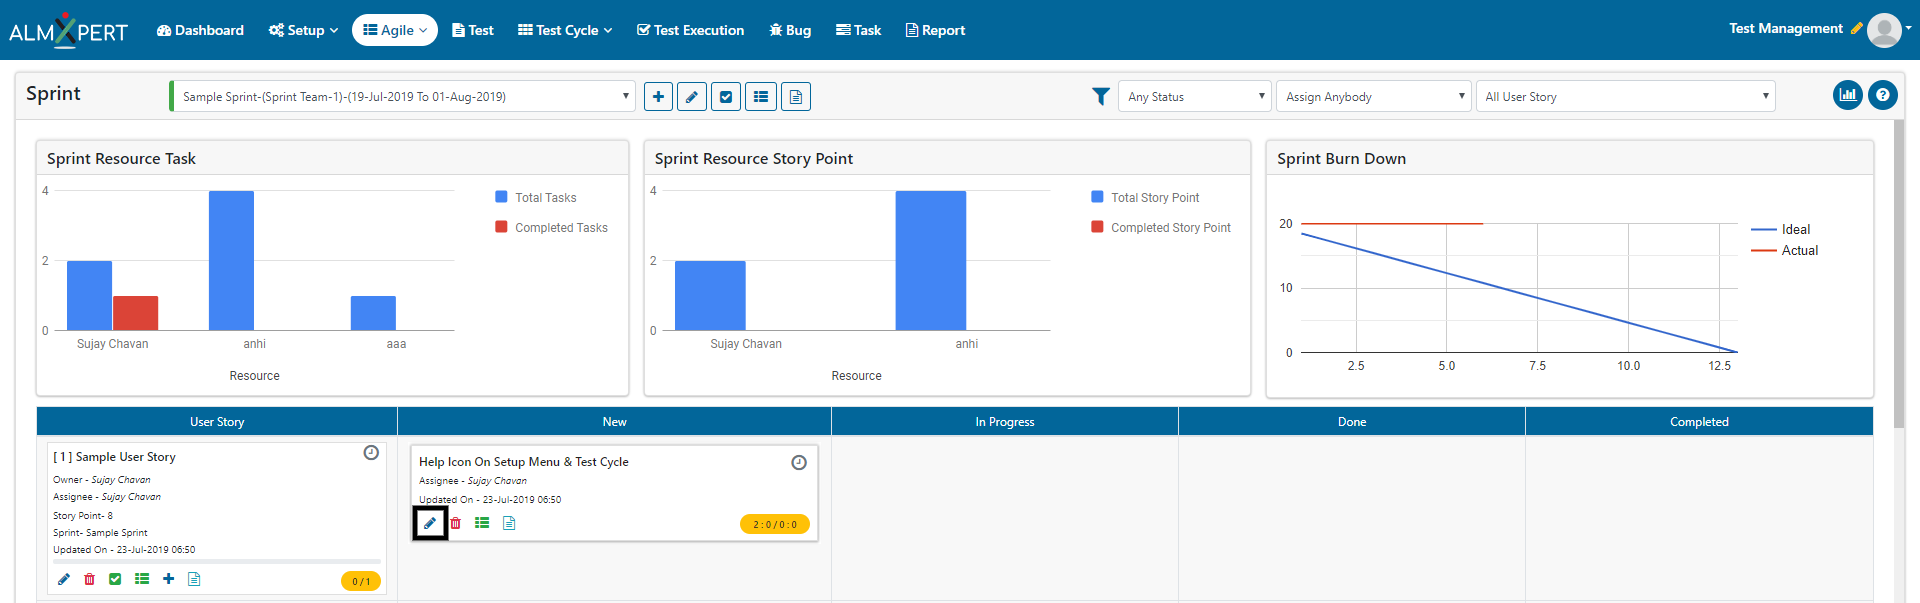Expand the Agile menu
The width and height of the screenshot is (1920, 603).
395,30
